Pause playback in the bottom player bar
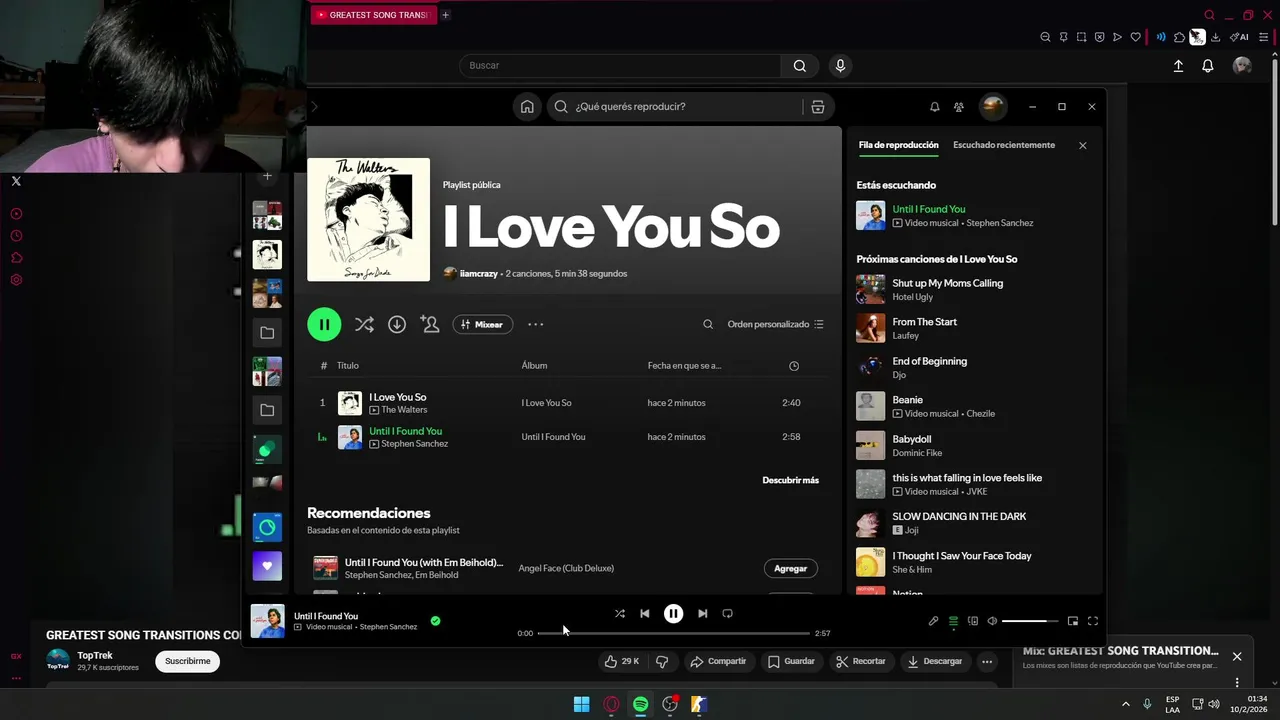The image size is (1280, 720). point(674,613)
